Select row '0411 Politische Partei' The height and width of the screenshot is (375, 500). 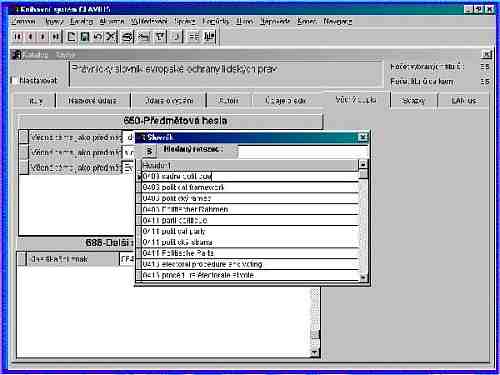pos(250,253)
